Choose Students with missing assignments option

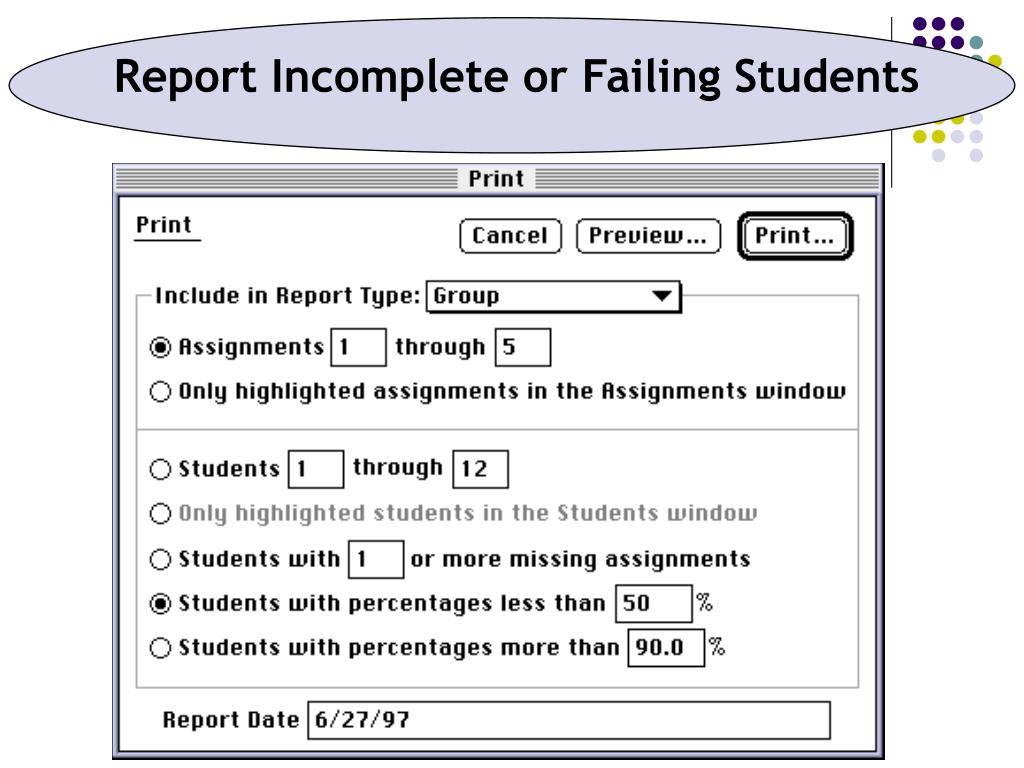point(160,559)
